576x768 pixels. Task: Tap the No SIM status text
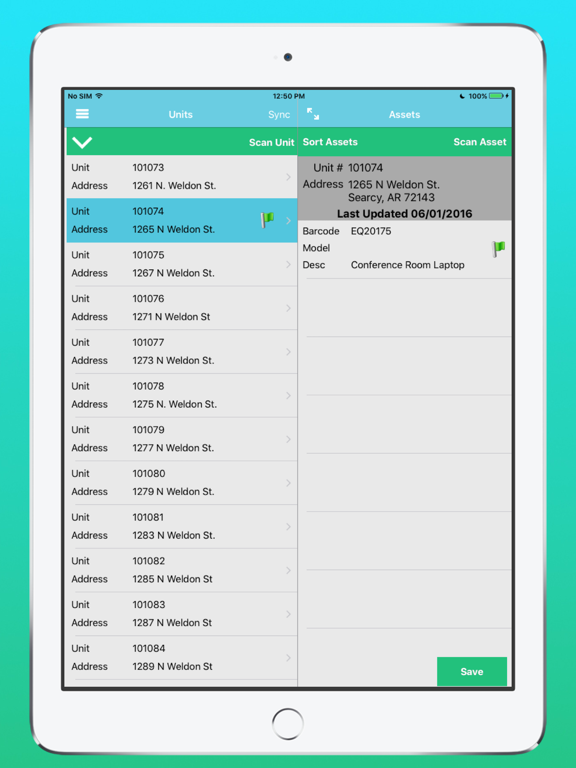pos(80,96)
